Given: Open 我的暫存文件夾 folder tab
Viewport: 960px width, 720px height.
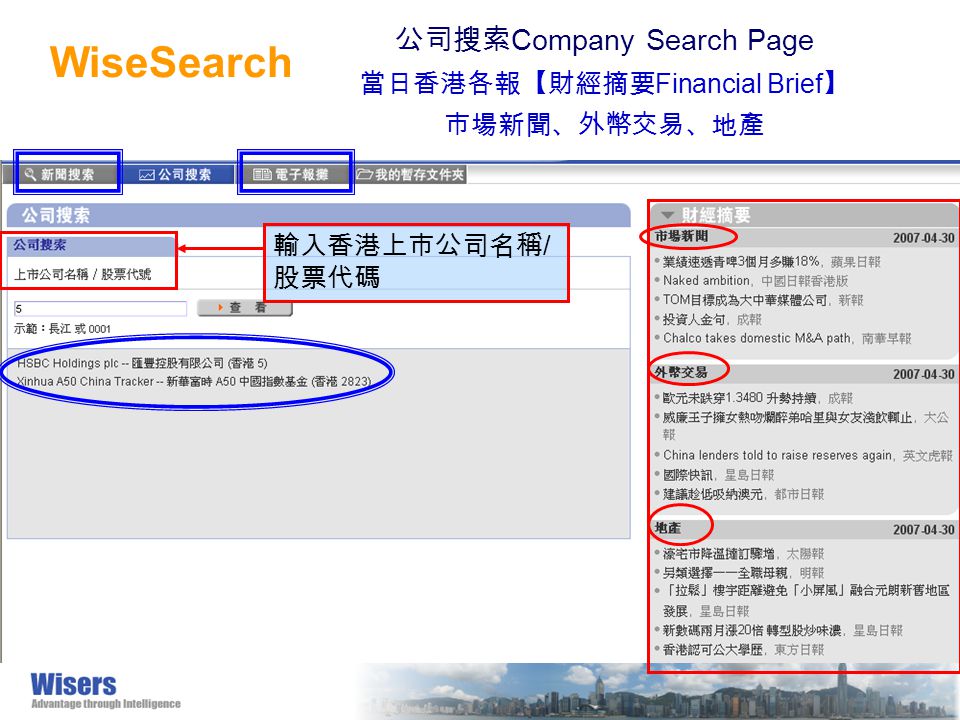Looking at the screenshot, I should pos(411,174).
